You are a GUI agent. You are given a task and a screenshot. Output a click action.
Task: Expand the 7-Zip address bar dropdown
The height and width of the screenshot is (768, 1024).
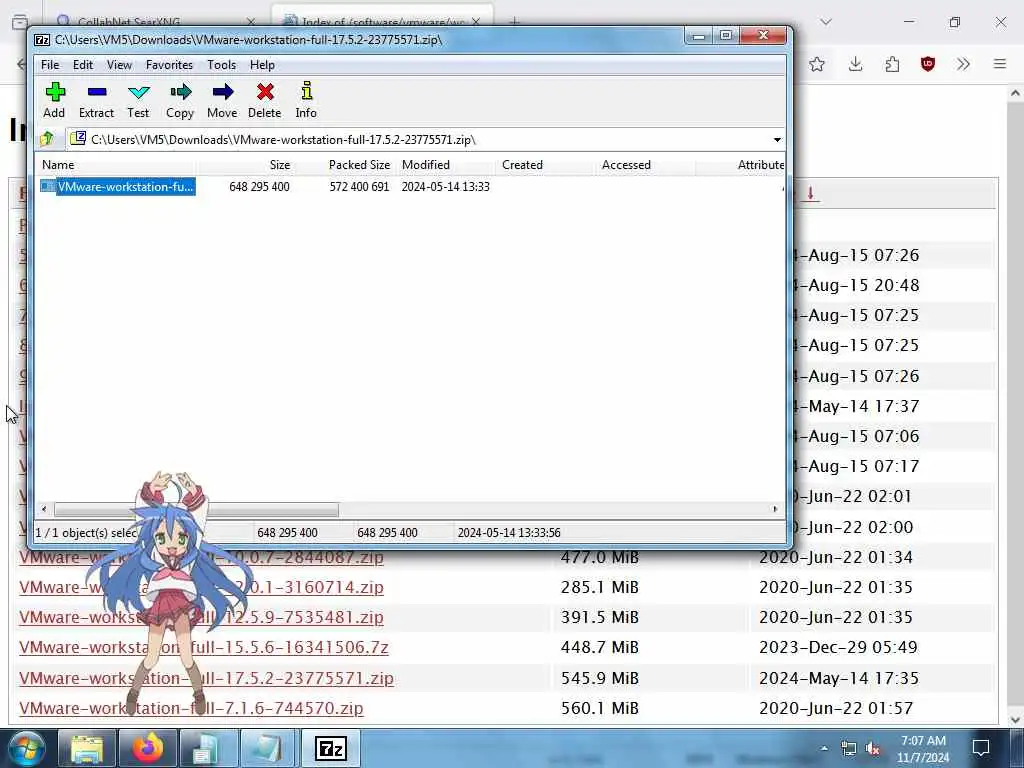(776, 140)
